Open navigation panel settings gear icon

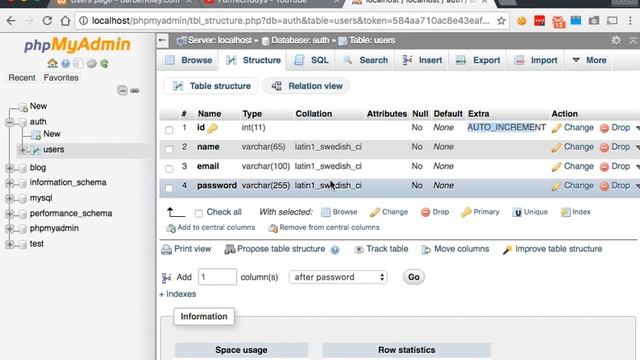click(x=91, y=63)
